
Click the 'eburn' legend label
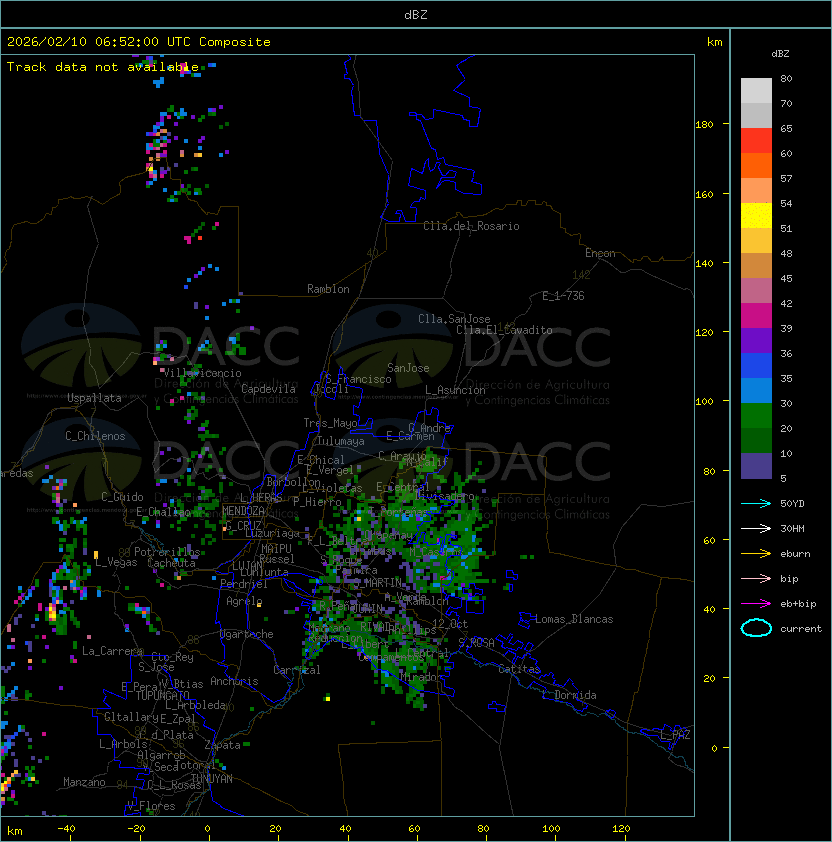tap(795, 554)
